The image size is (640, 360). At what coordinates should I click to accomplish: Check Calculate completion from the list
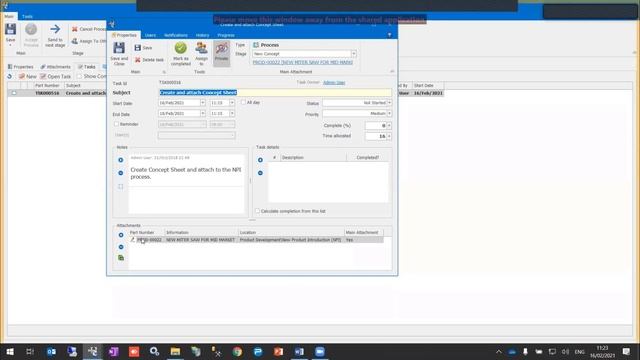click(x=258, y=211)
